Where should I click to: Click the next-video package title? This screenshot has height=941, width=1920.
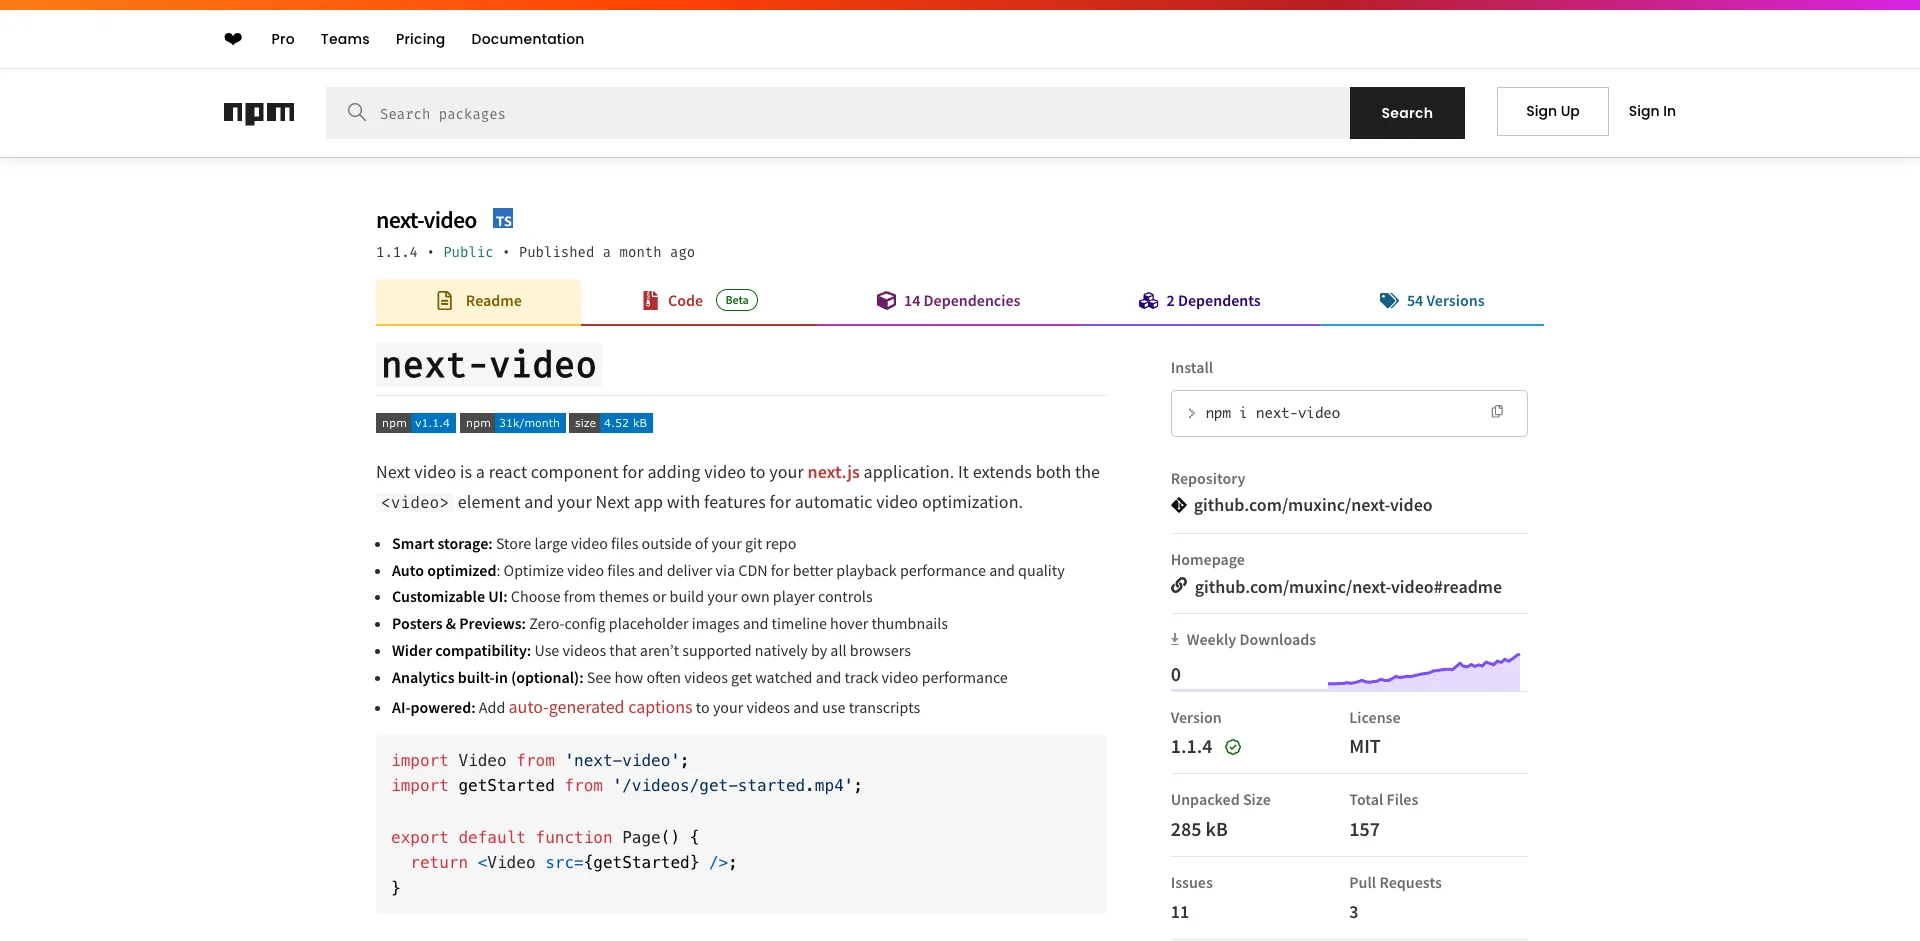click(426, 220)
